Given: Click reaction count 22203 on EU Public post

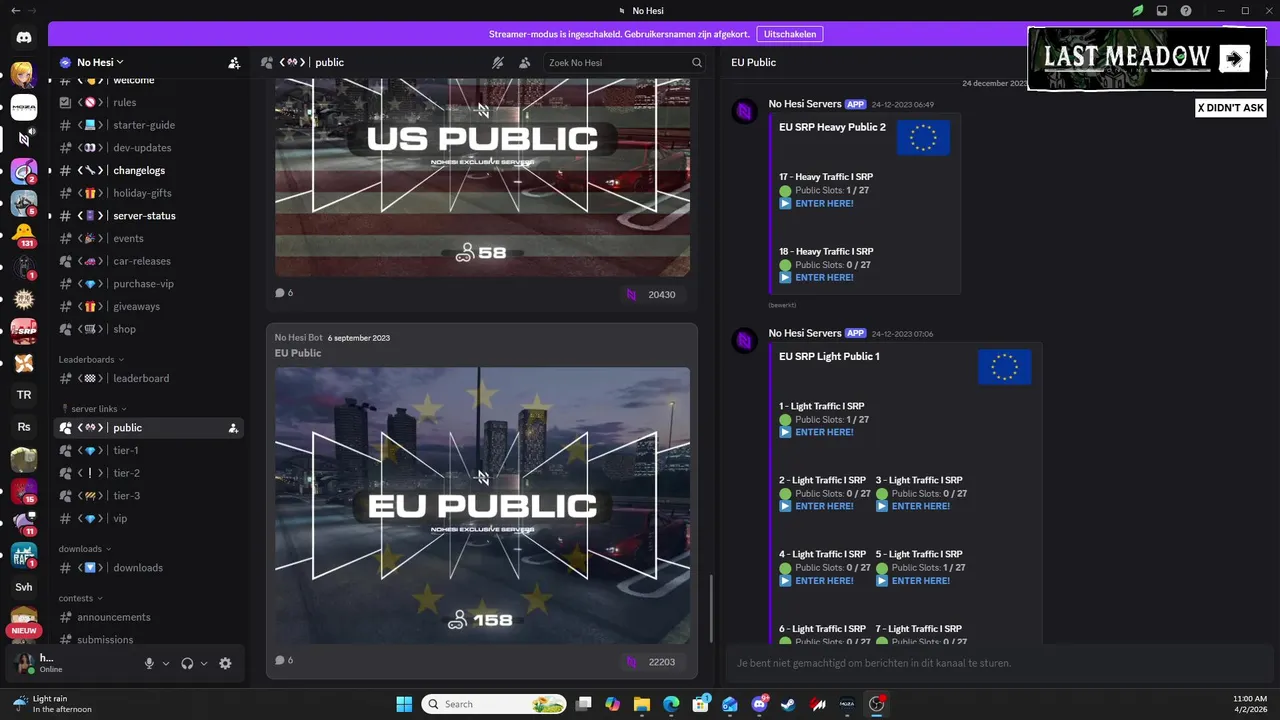Looking at the screenshot, I should (651, 662).
